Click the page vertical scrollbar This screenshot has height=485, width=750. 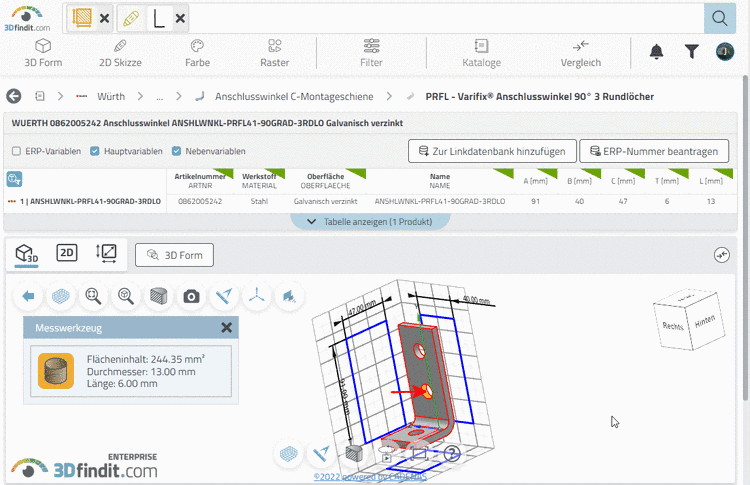pos(746,239)
